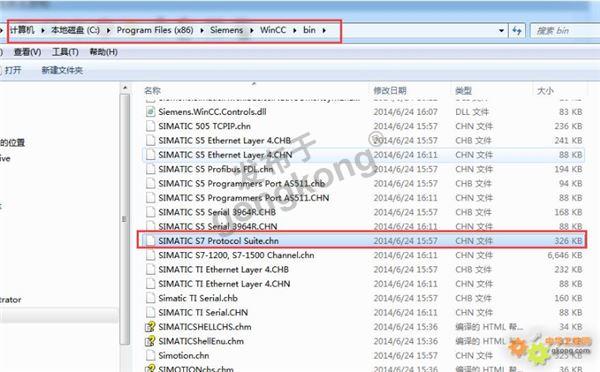
Task: Click the navigation pane scrollbar thumb
Action: click(125, 219)
